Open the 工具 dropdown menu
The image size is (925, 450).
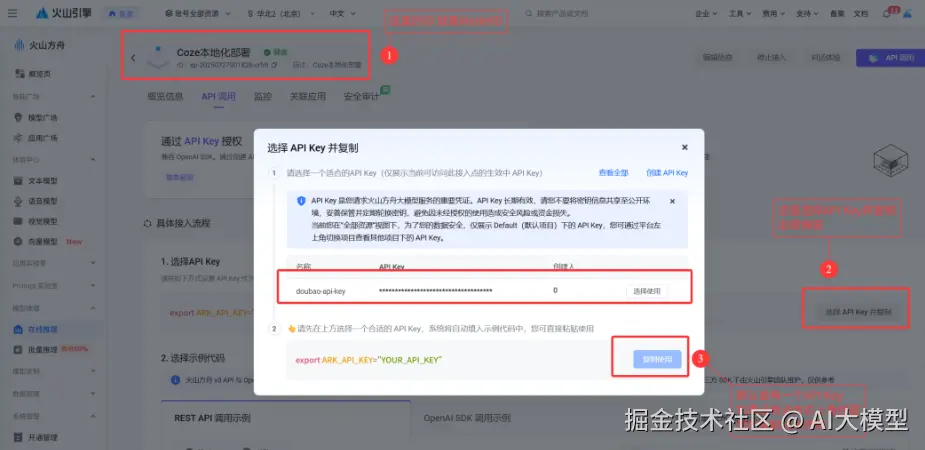coord(740,14)
